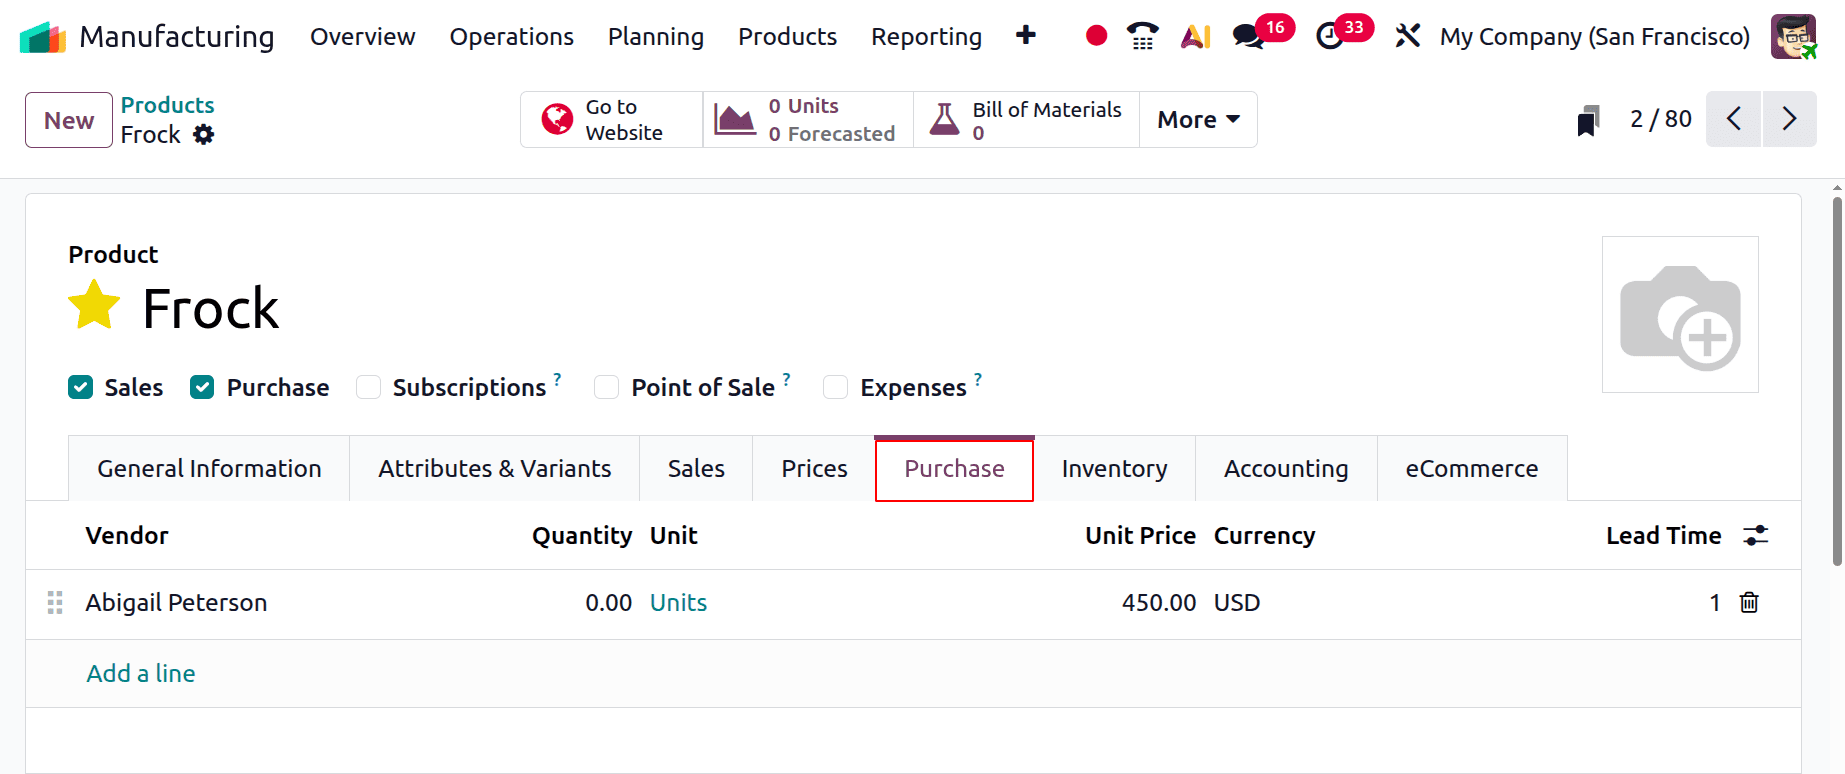Select the Purchase tab
1845x774 pixels.
click(x=954, y=468)
